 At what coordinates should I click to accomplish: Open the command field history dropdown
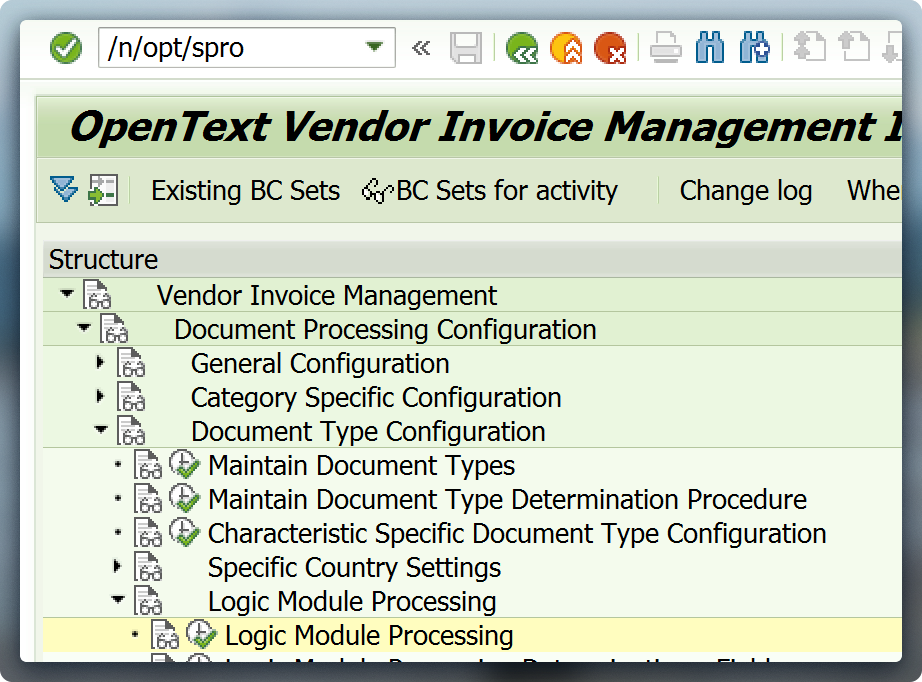coord(373,45)
